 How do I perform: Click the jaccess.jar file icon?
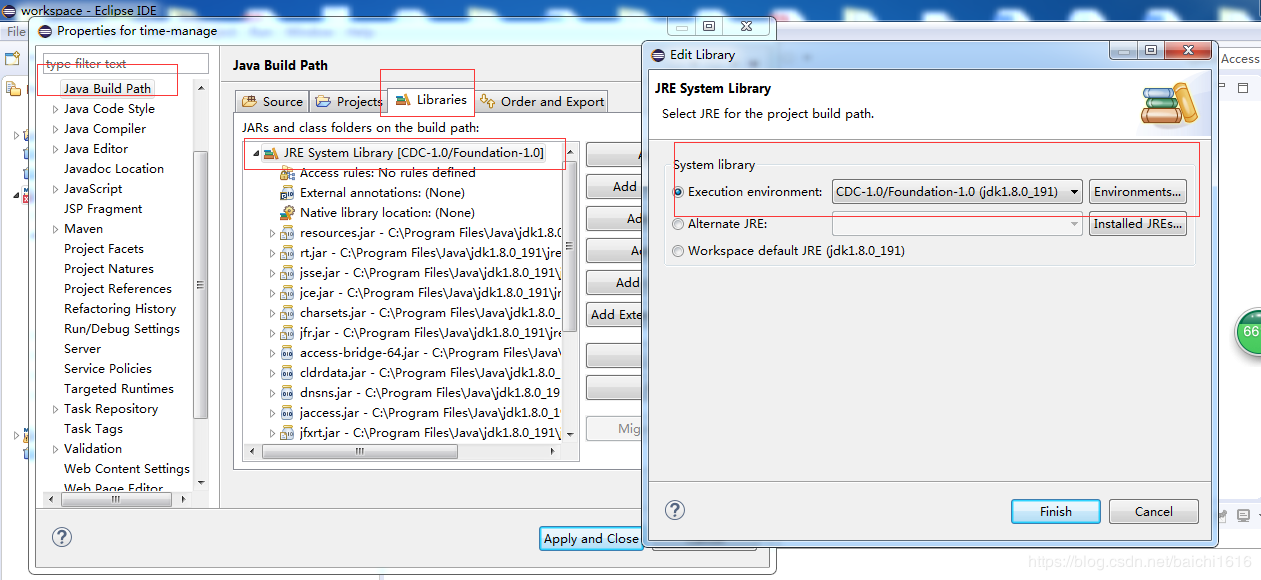tap(288, 413)
